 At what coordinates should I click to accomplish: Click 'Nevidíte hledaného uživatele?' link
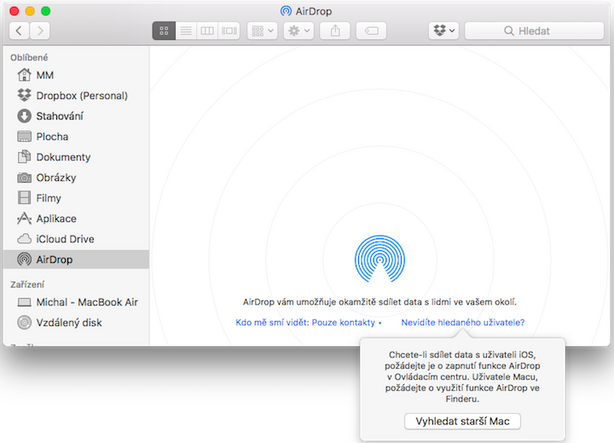[x=463, y=322]
